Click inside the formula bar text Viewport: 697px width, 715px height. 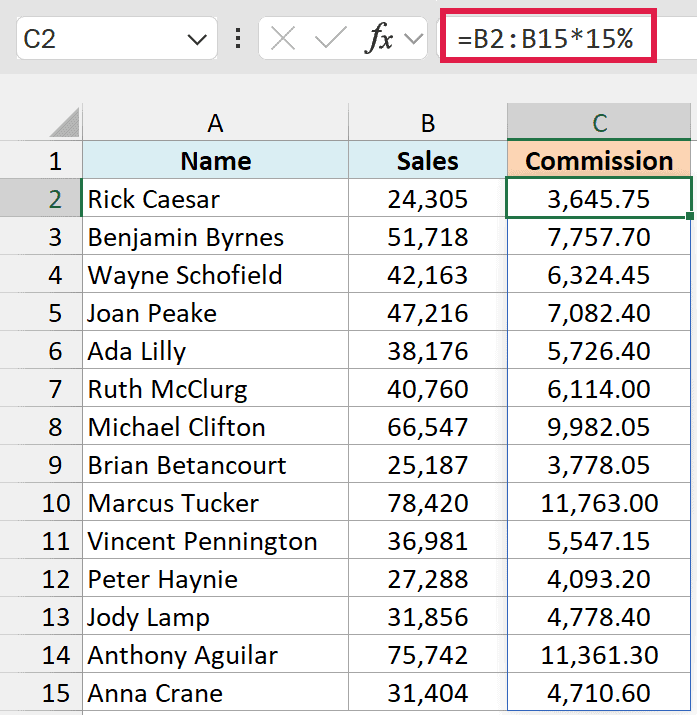point(545,38)
